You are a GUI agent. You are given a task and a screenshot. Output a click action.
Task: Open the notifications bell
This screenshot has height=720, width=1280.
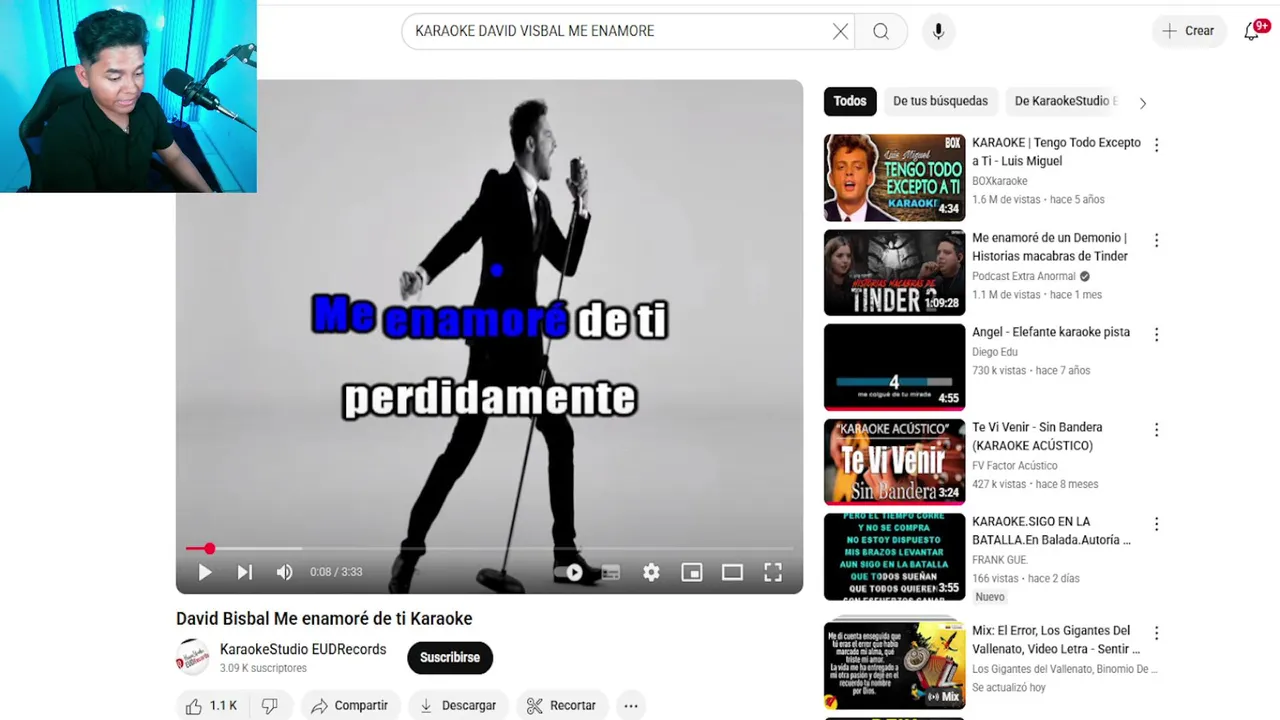coord(1252,31)
